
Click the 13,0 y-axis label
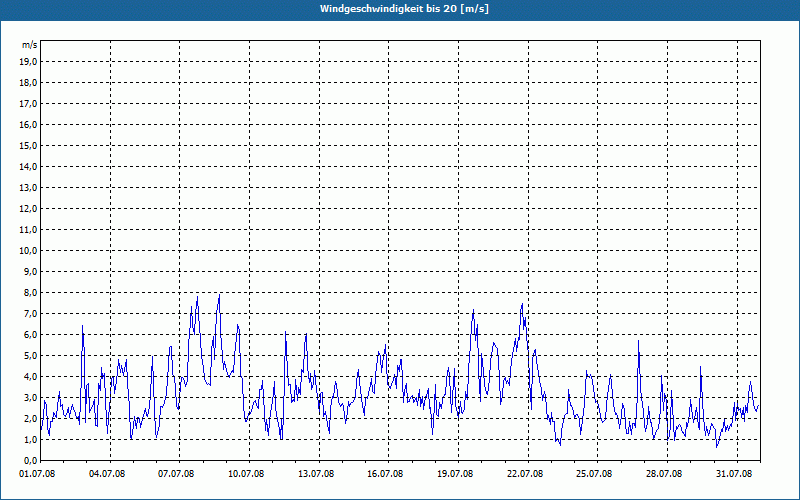[29, 188]
